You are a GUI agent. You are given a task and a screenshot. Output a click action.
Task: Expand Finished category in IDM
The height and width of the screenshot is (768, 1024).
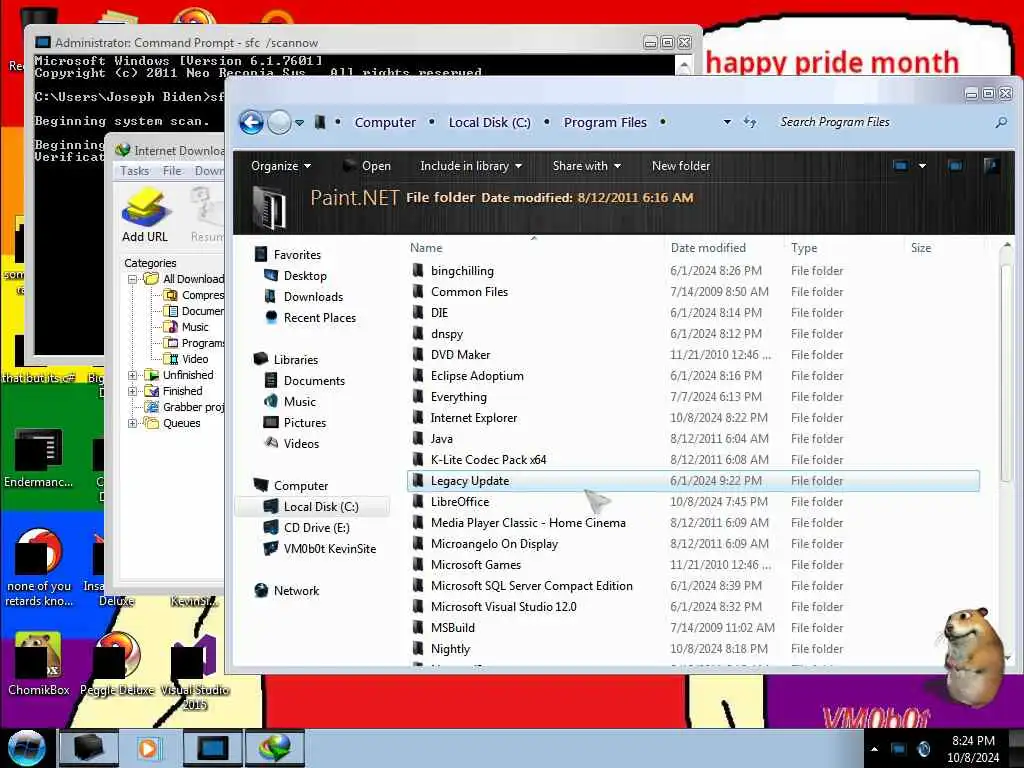(x=133, y=391)
